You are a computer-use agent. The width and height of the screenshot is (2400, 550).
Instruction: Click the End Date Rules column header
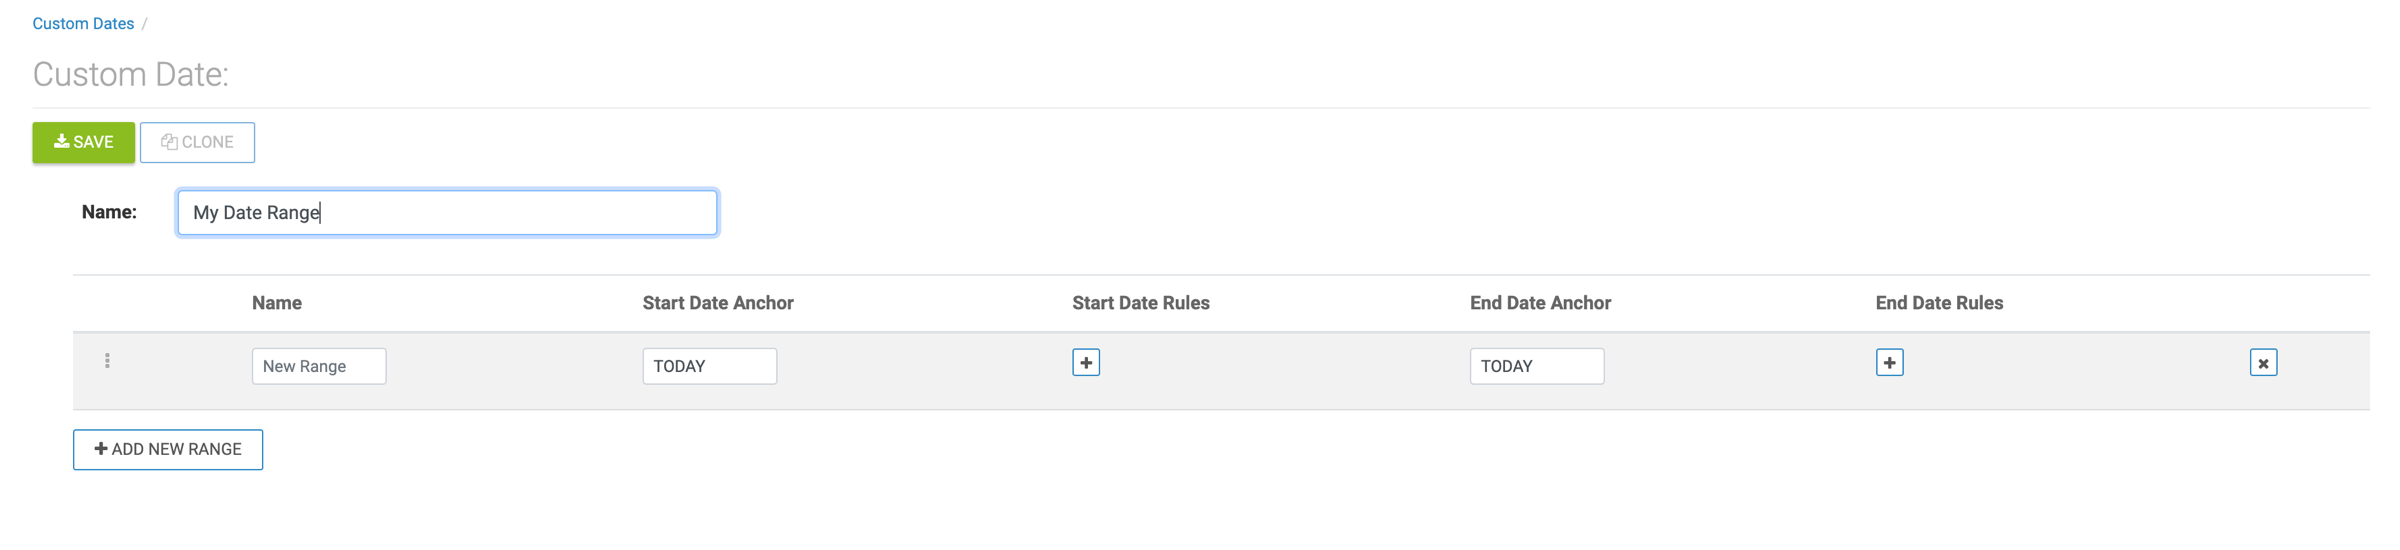coord(1939,303)
